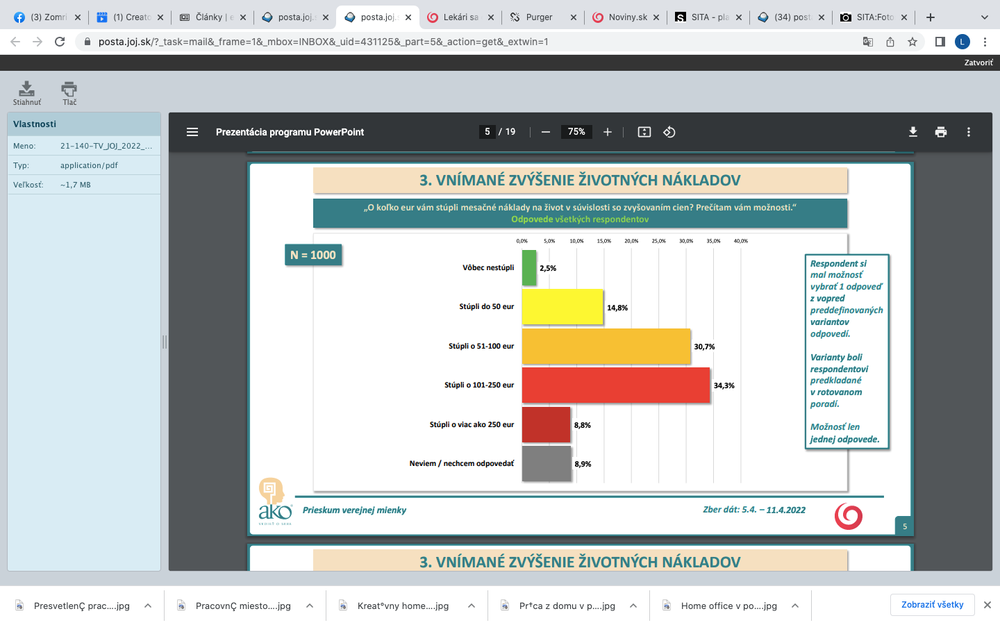Click the Zobraziť všetky button
The image size is (1000, 625).
coord(931,605)
